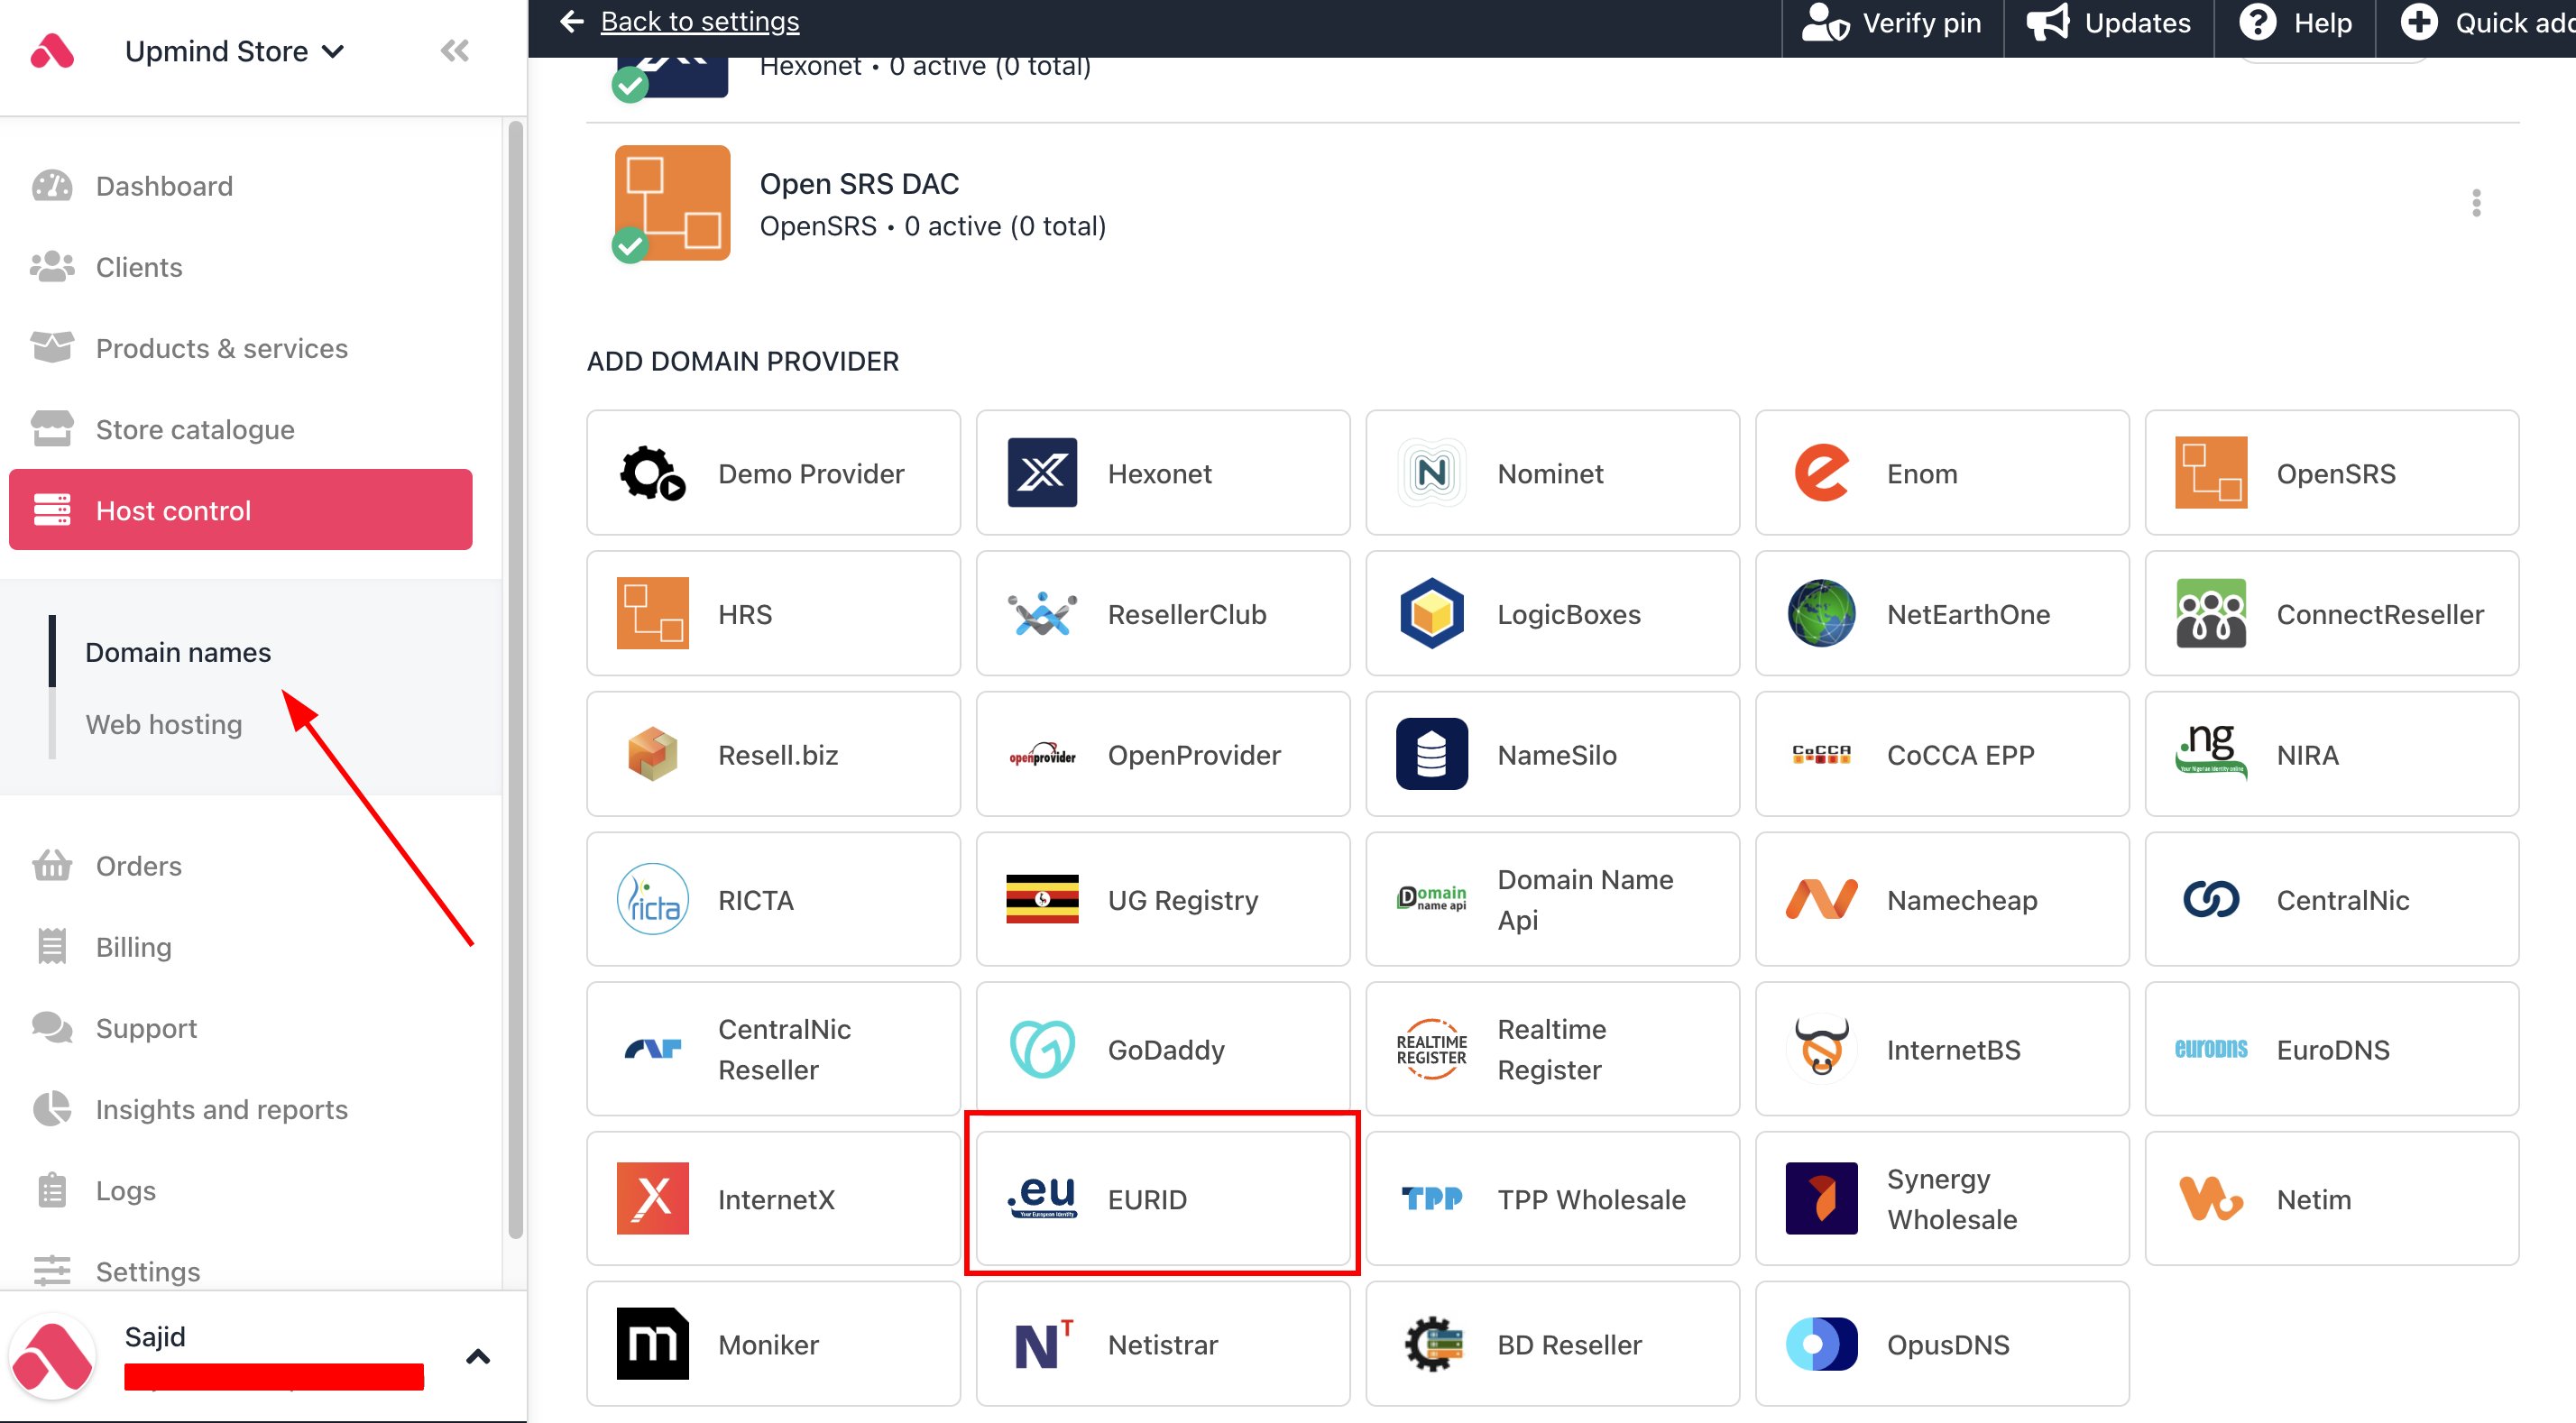
Task: Add the Enom provider
Action: coord(1942,473)
